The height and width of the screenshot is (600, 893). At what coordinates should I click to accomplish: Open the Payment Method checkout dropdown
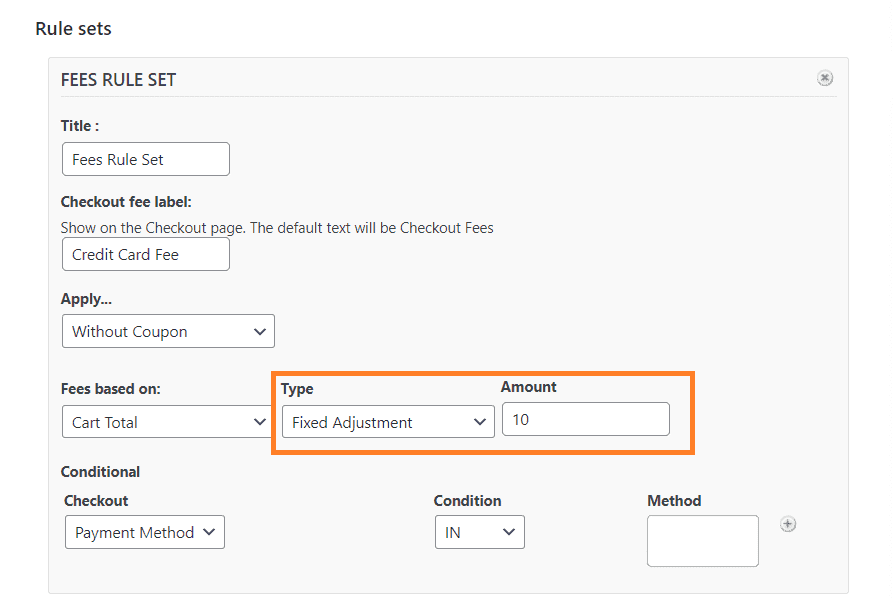145,532
